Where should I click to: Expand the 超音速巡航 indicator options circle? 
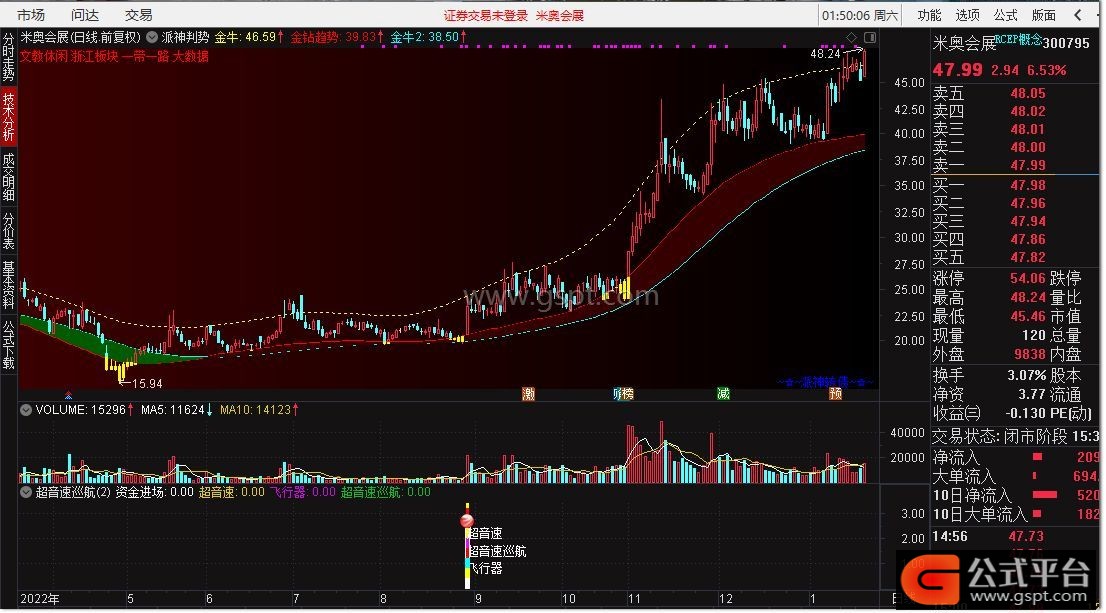tap(26, 492)
